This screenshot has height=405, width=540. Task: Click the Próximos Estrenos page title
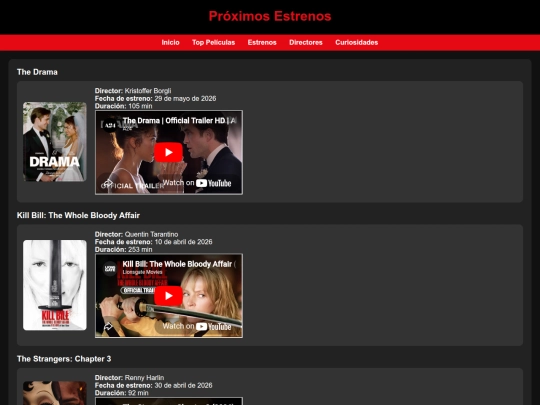click(x=270, y=16)
